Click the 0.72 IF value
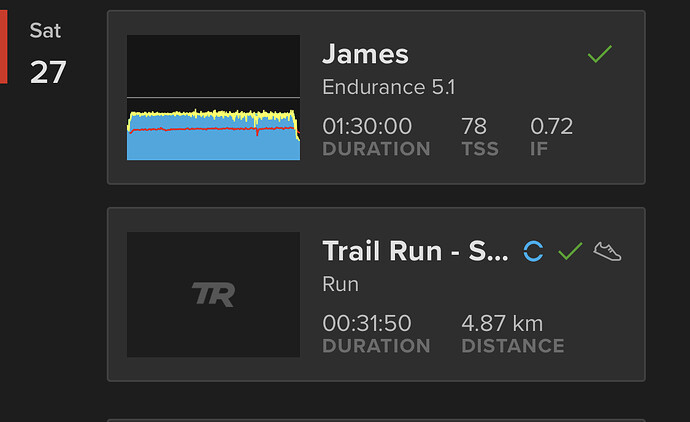The image size is (690, 422). point(551,126)
